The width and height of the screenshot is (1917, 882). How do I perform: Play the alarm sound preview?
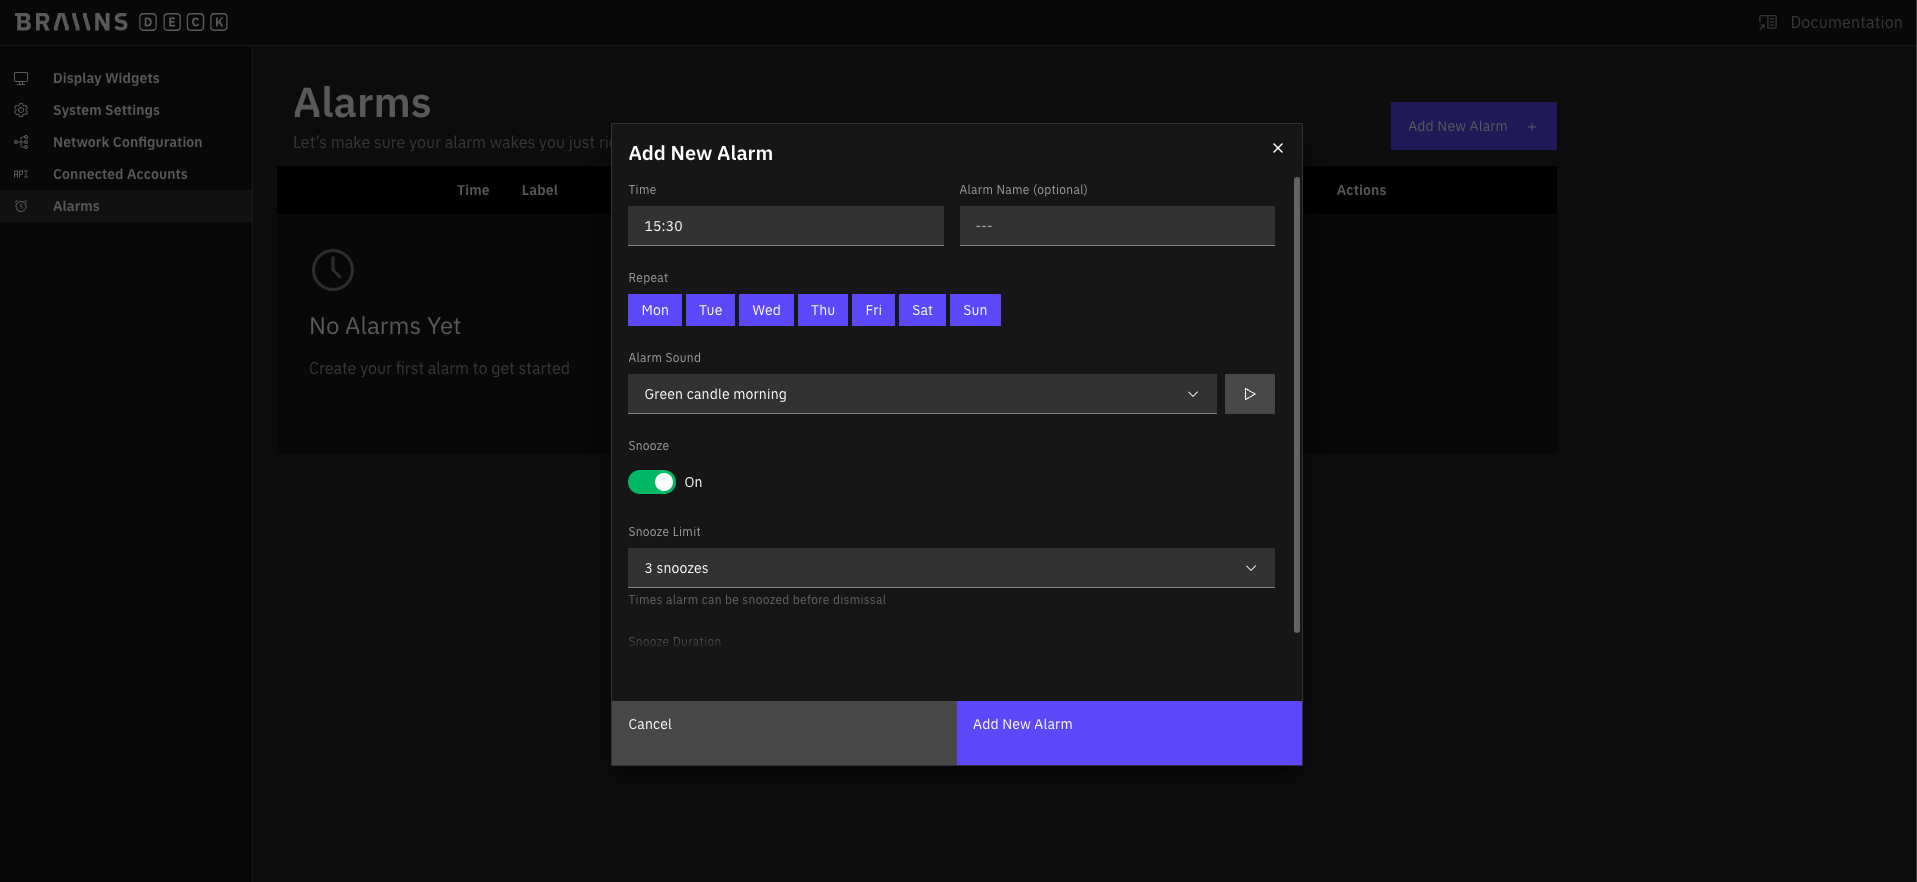click(x=1249, y=394)
